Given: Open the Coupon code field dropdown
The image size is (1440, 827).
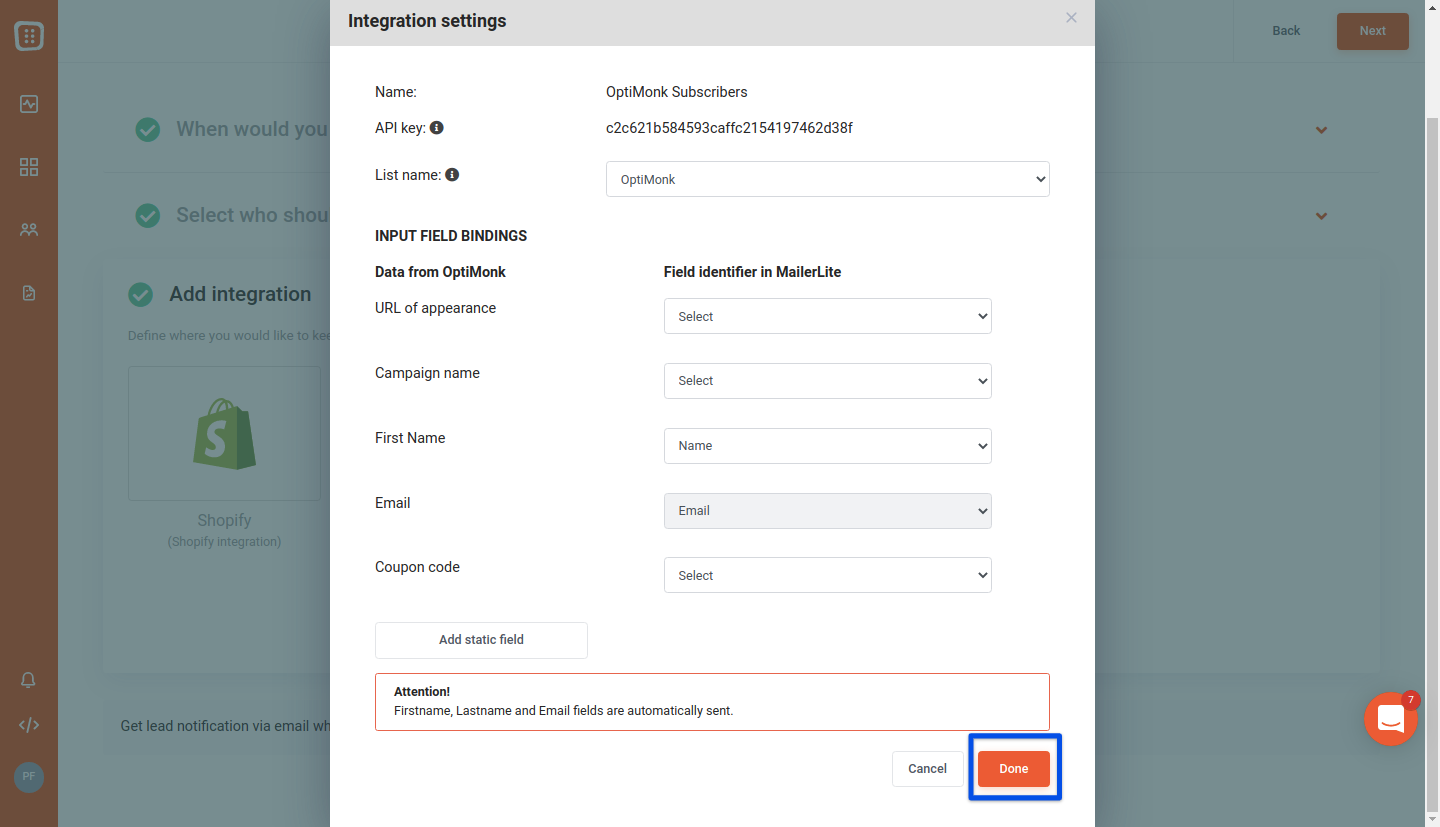Looking at the screenshot, I should point(828,575).
